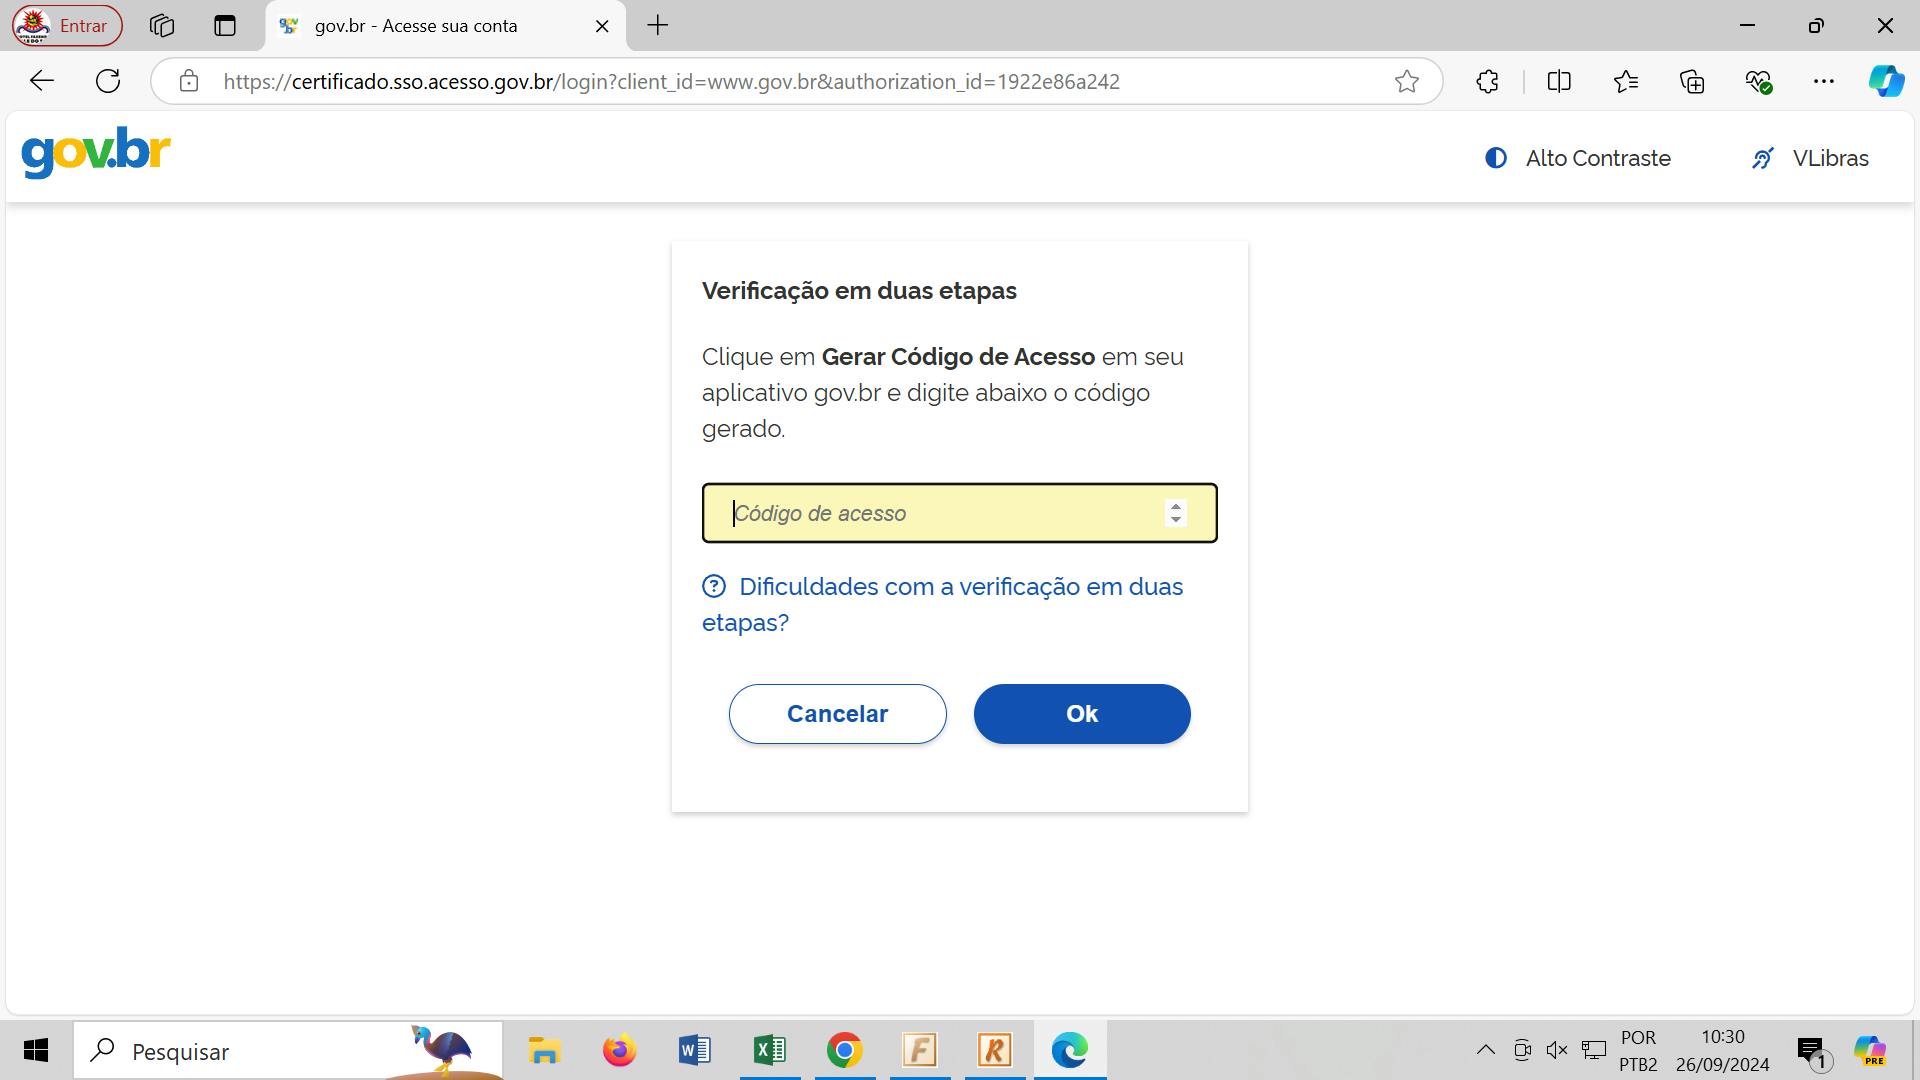Toggle Alto Contraste high contrast mode
The height and width of the screenshot is (1080, 1920).
click(1578, 158)
